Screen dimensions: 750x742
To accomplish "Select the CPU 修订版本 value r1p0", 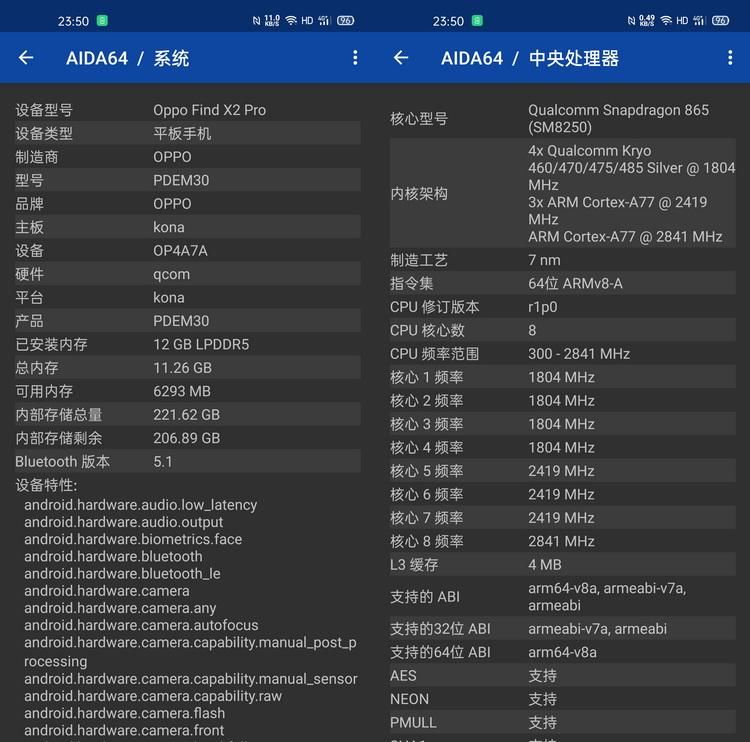I will [x=542, y=307].
